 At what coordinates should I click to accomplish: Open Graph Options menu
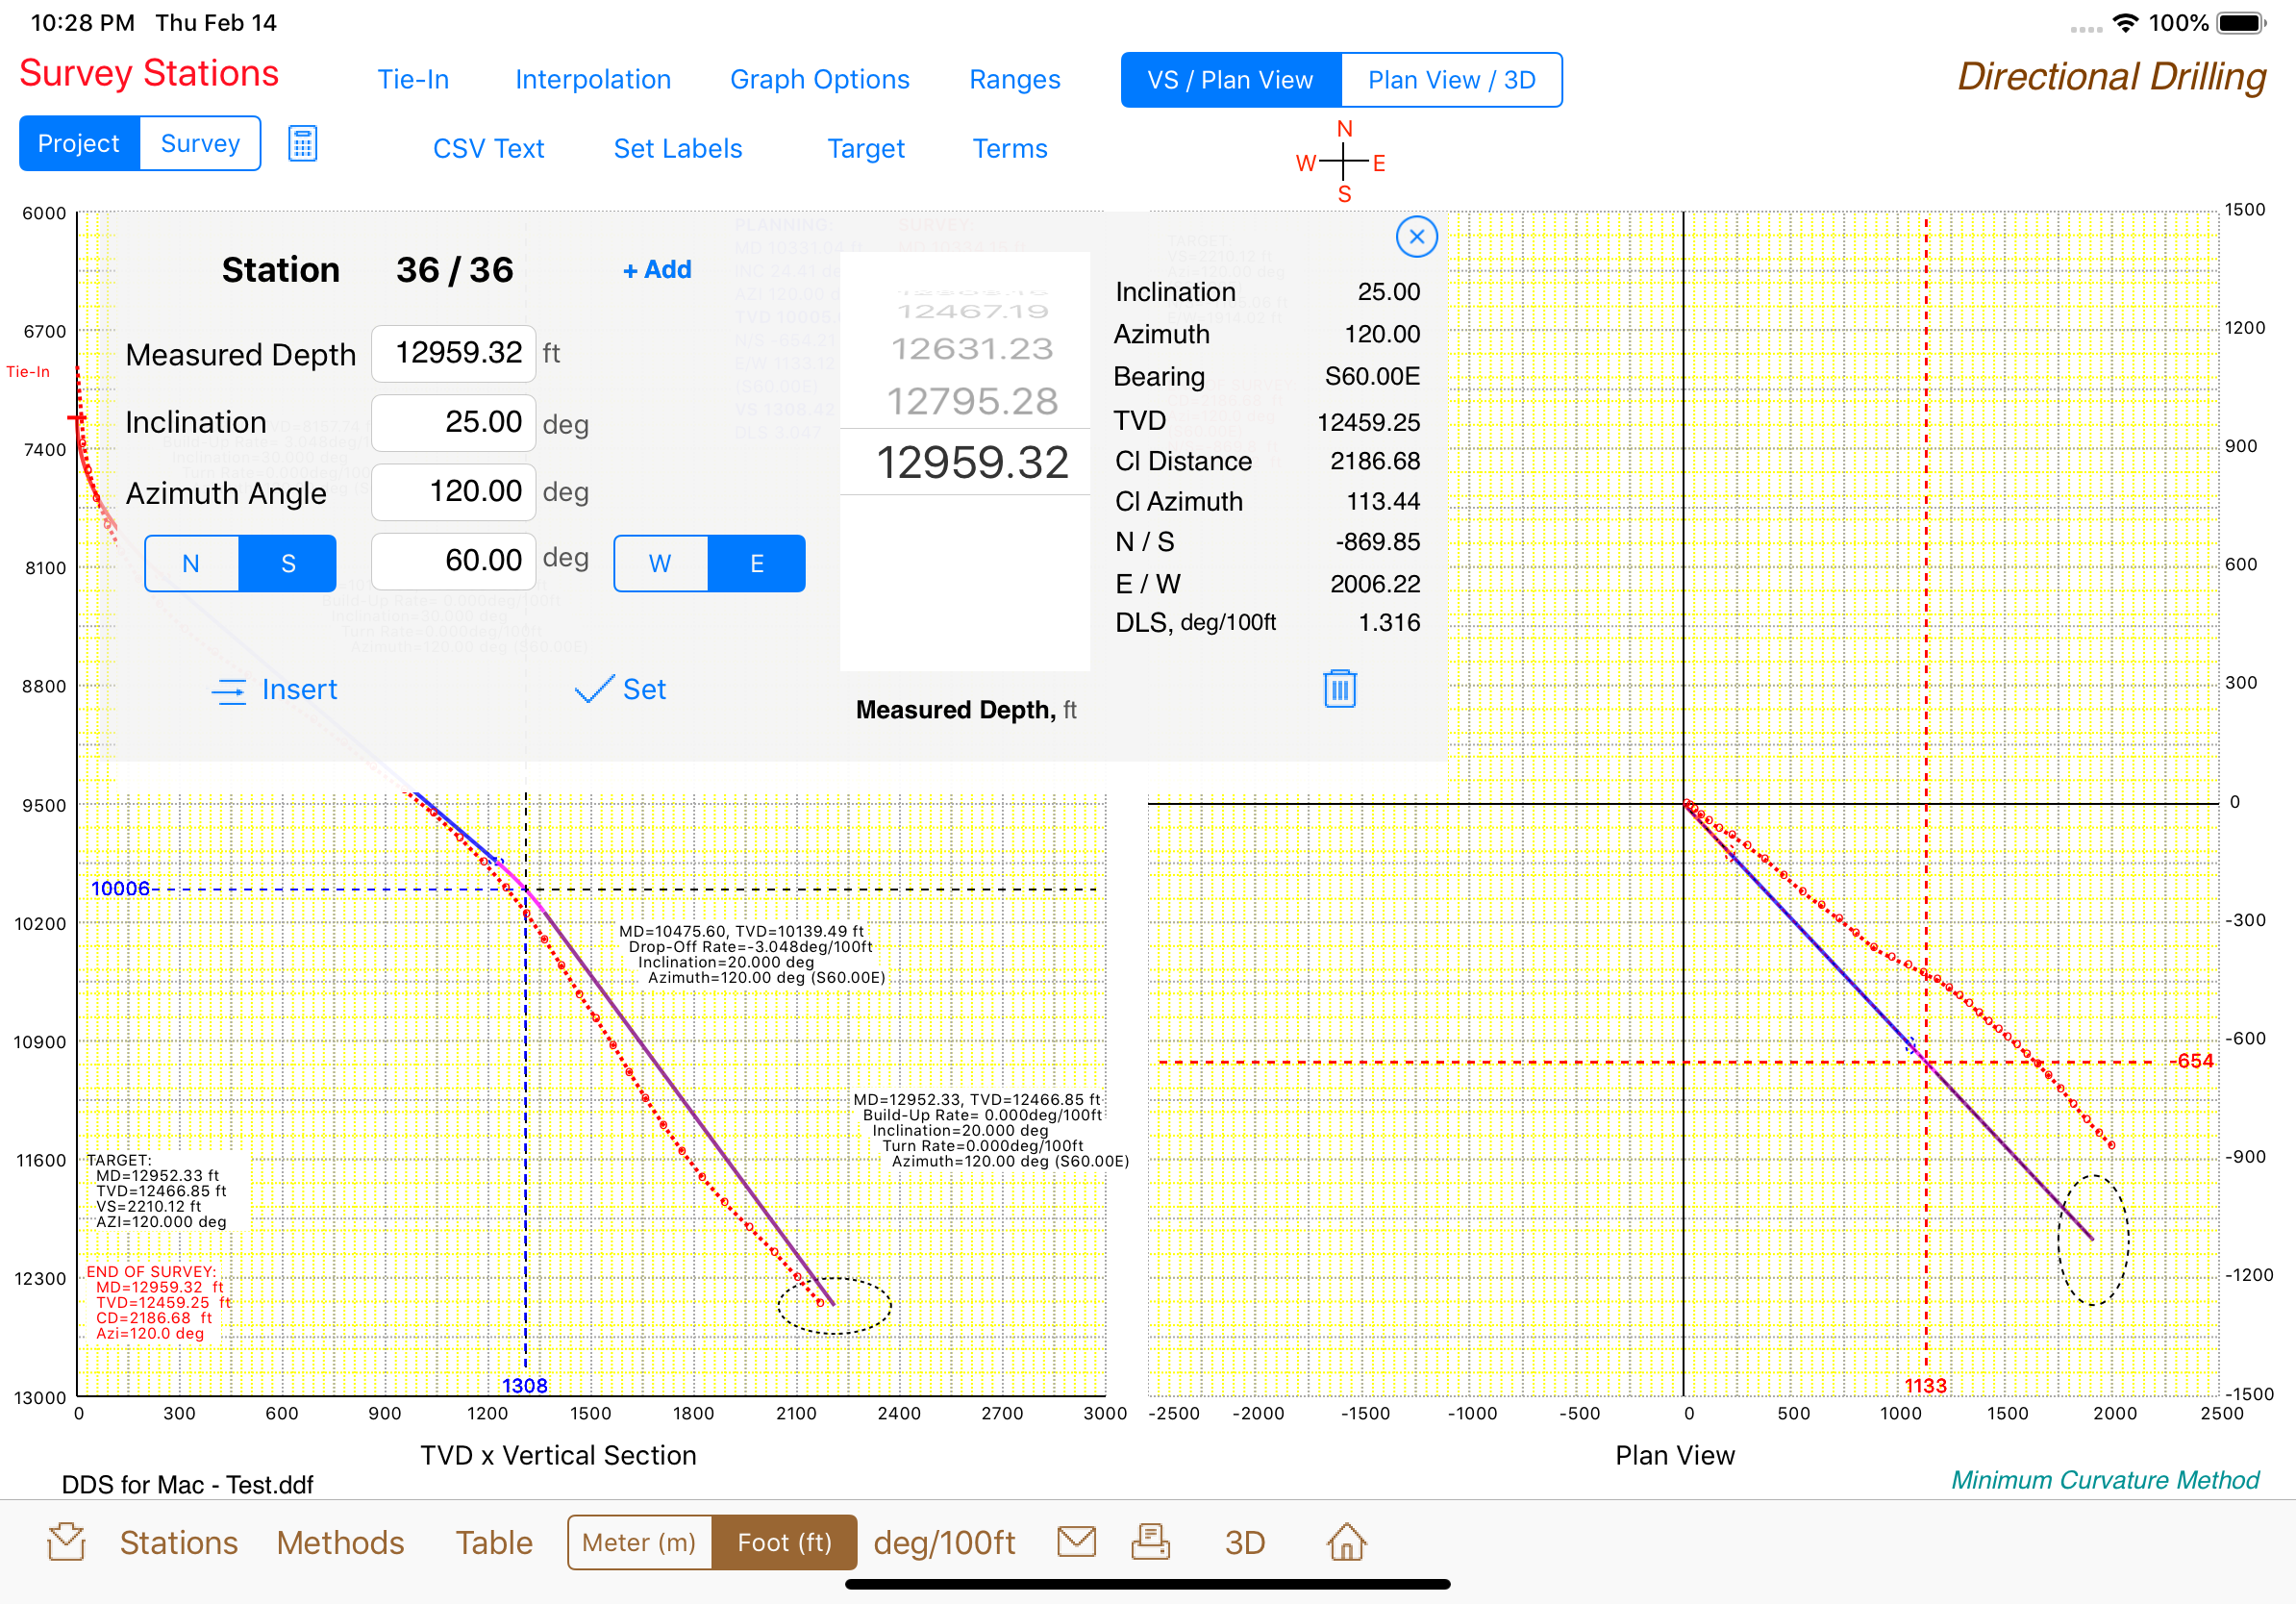(x=819, y=80)
